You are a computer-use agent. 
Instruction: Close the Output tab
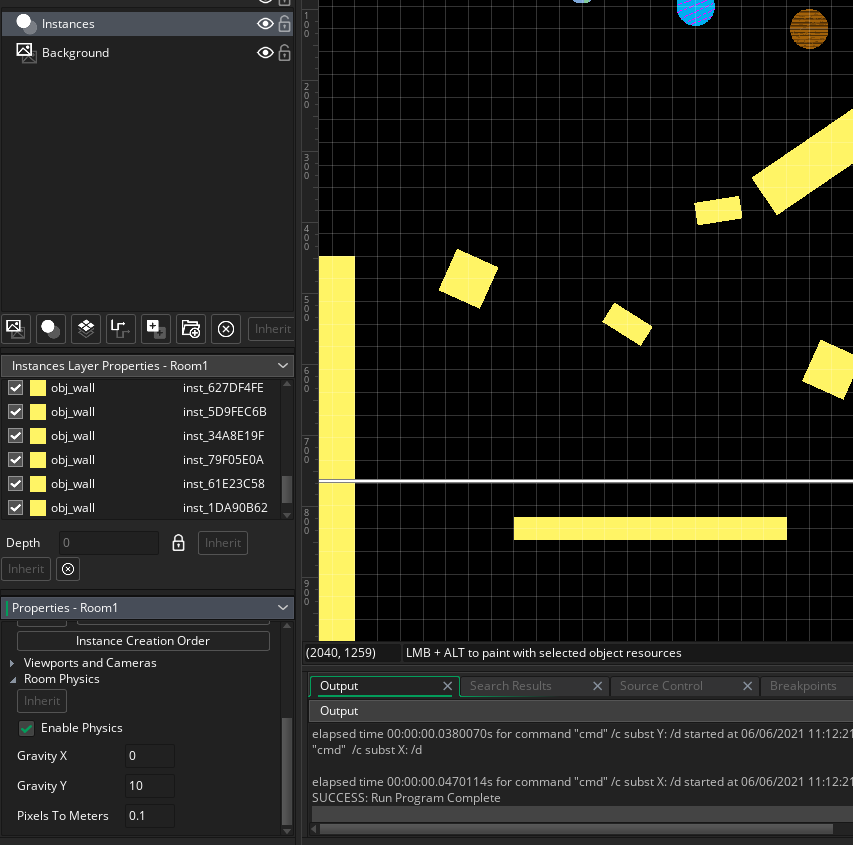[447, 686]
